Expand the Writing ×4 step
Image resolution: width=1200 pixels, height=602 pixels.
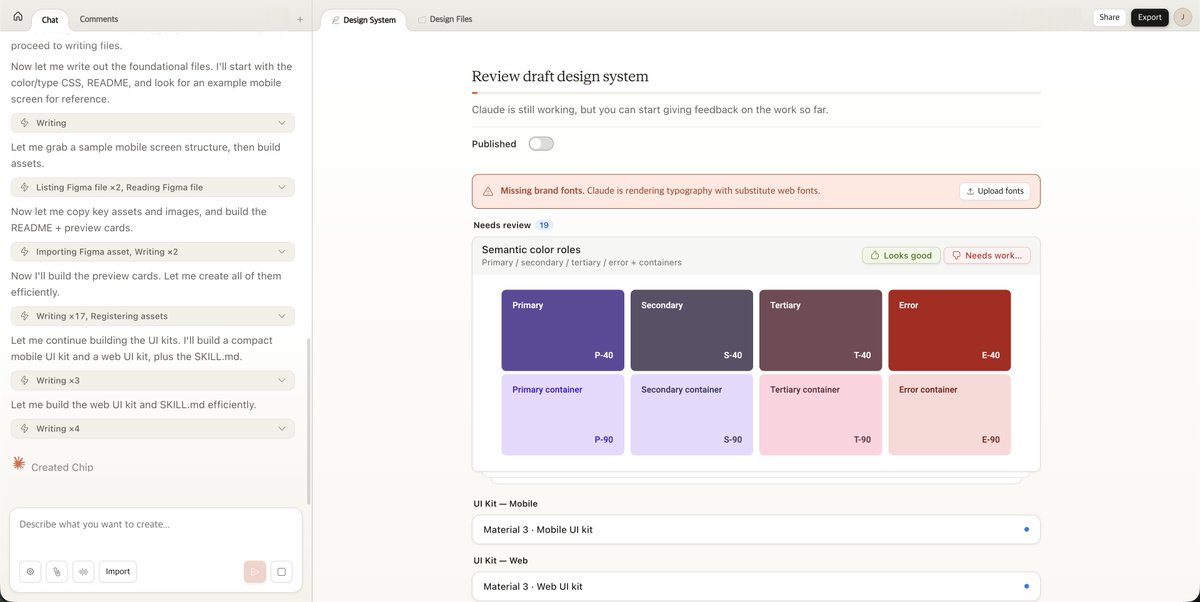coord(153,429)
